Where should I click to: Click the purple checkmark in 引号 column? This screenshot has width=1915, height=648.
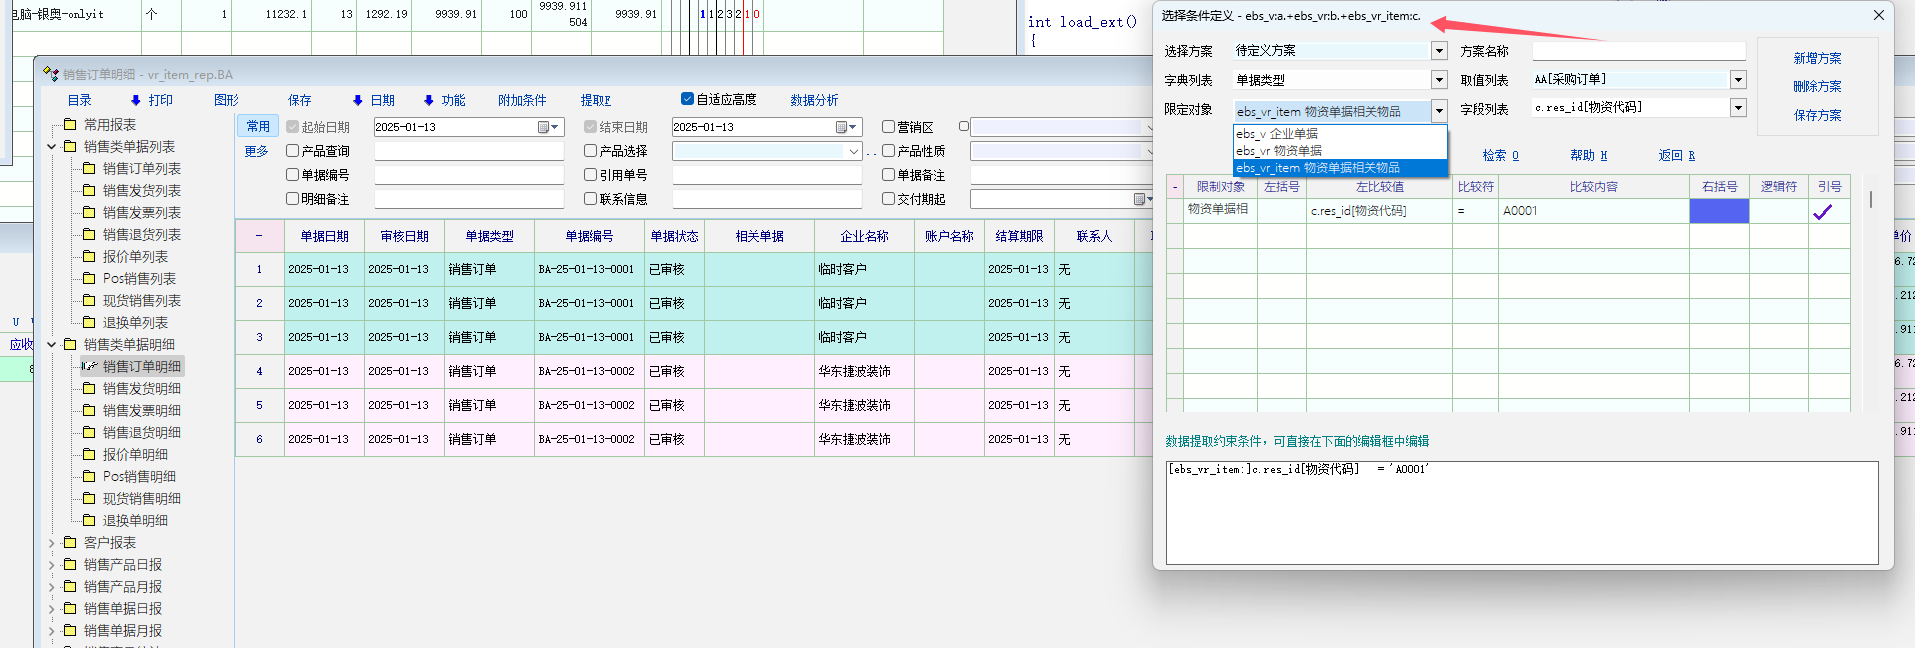coord(1823,211)
